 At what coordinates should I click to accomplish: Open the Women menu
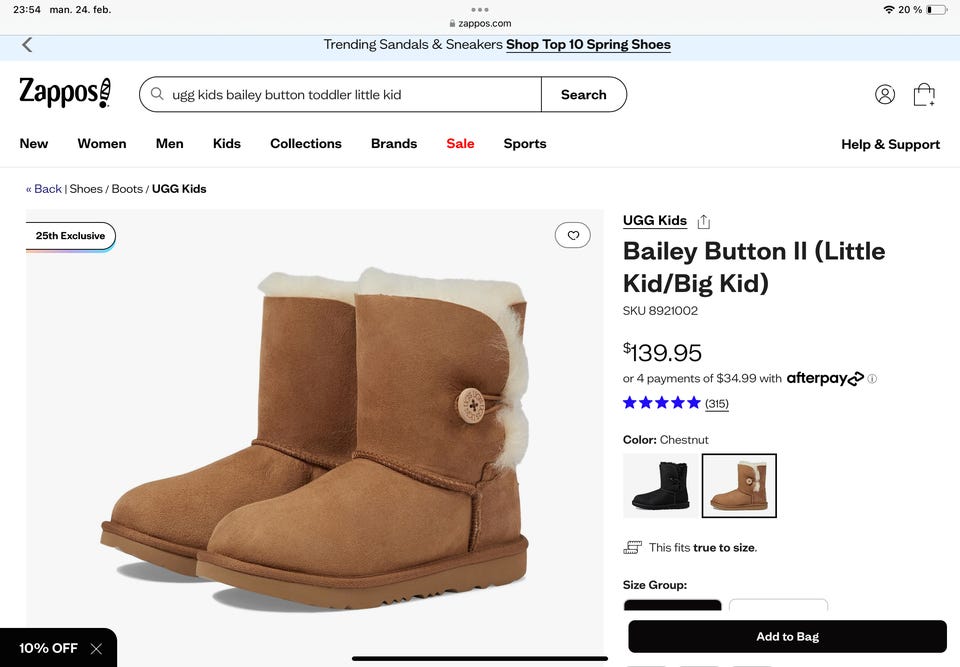tap(102, 143)
